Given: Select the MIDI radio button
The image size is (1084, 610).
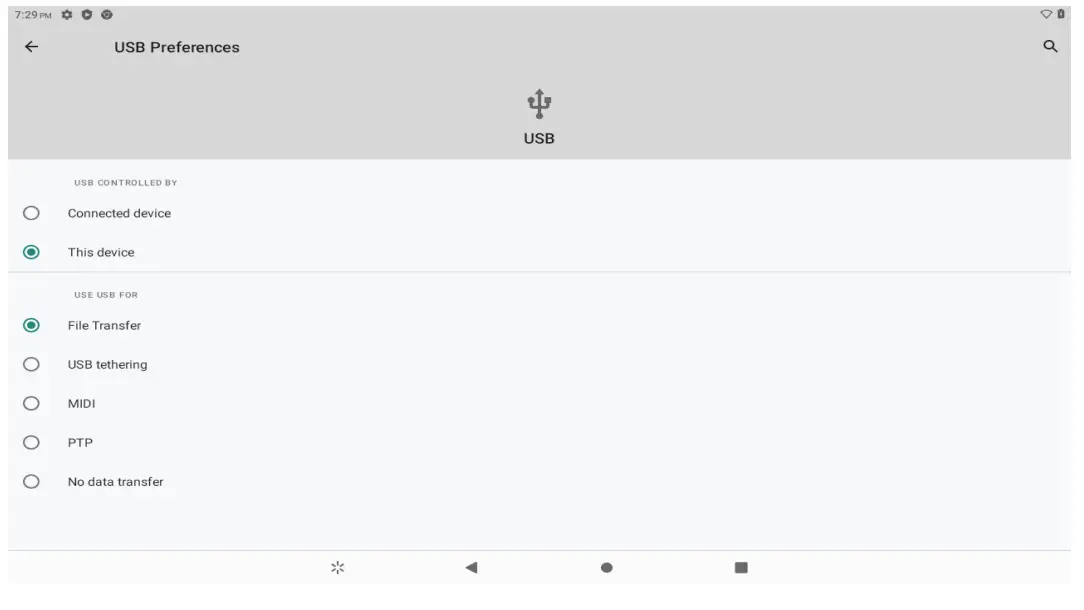Looking at the screenshot, I should pos(31,403).
